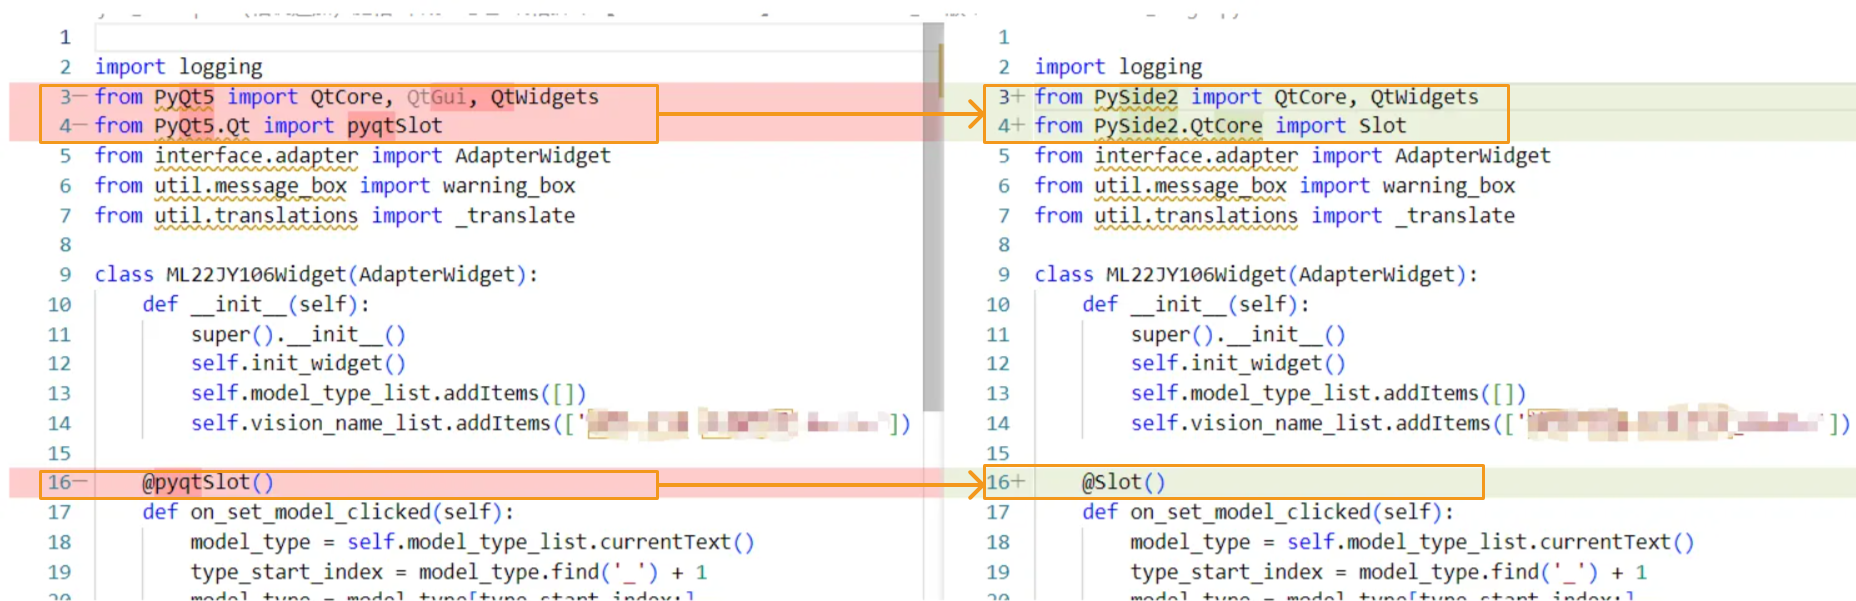The image size is (1856, 601).
Task: Click line number 9 in the left gutter
Action: click(65, 275)
